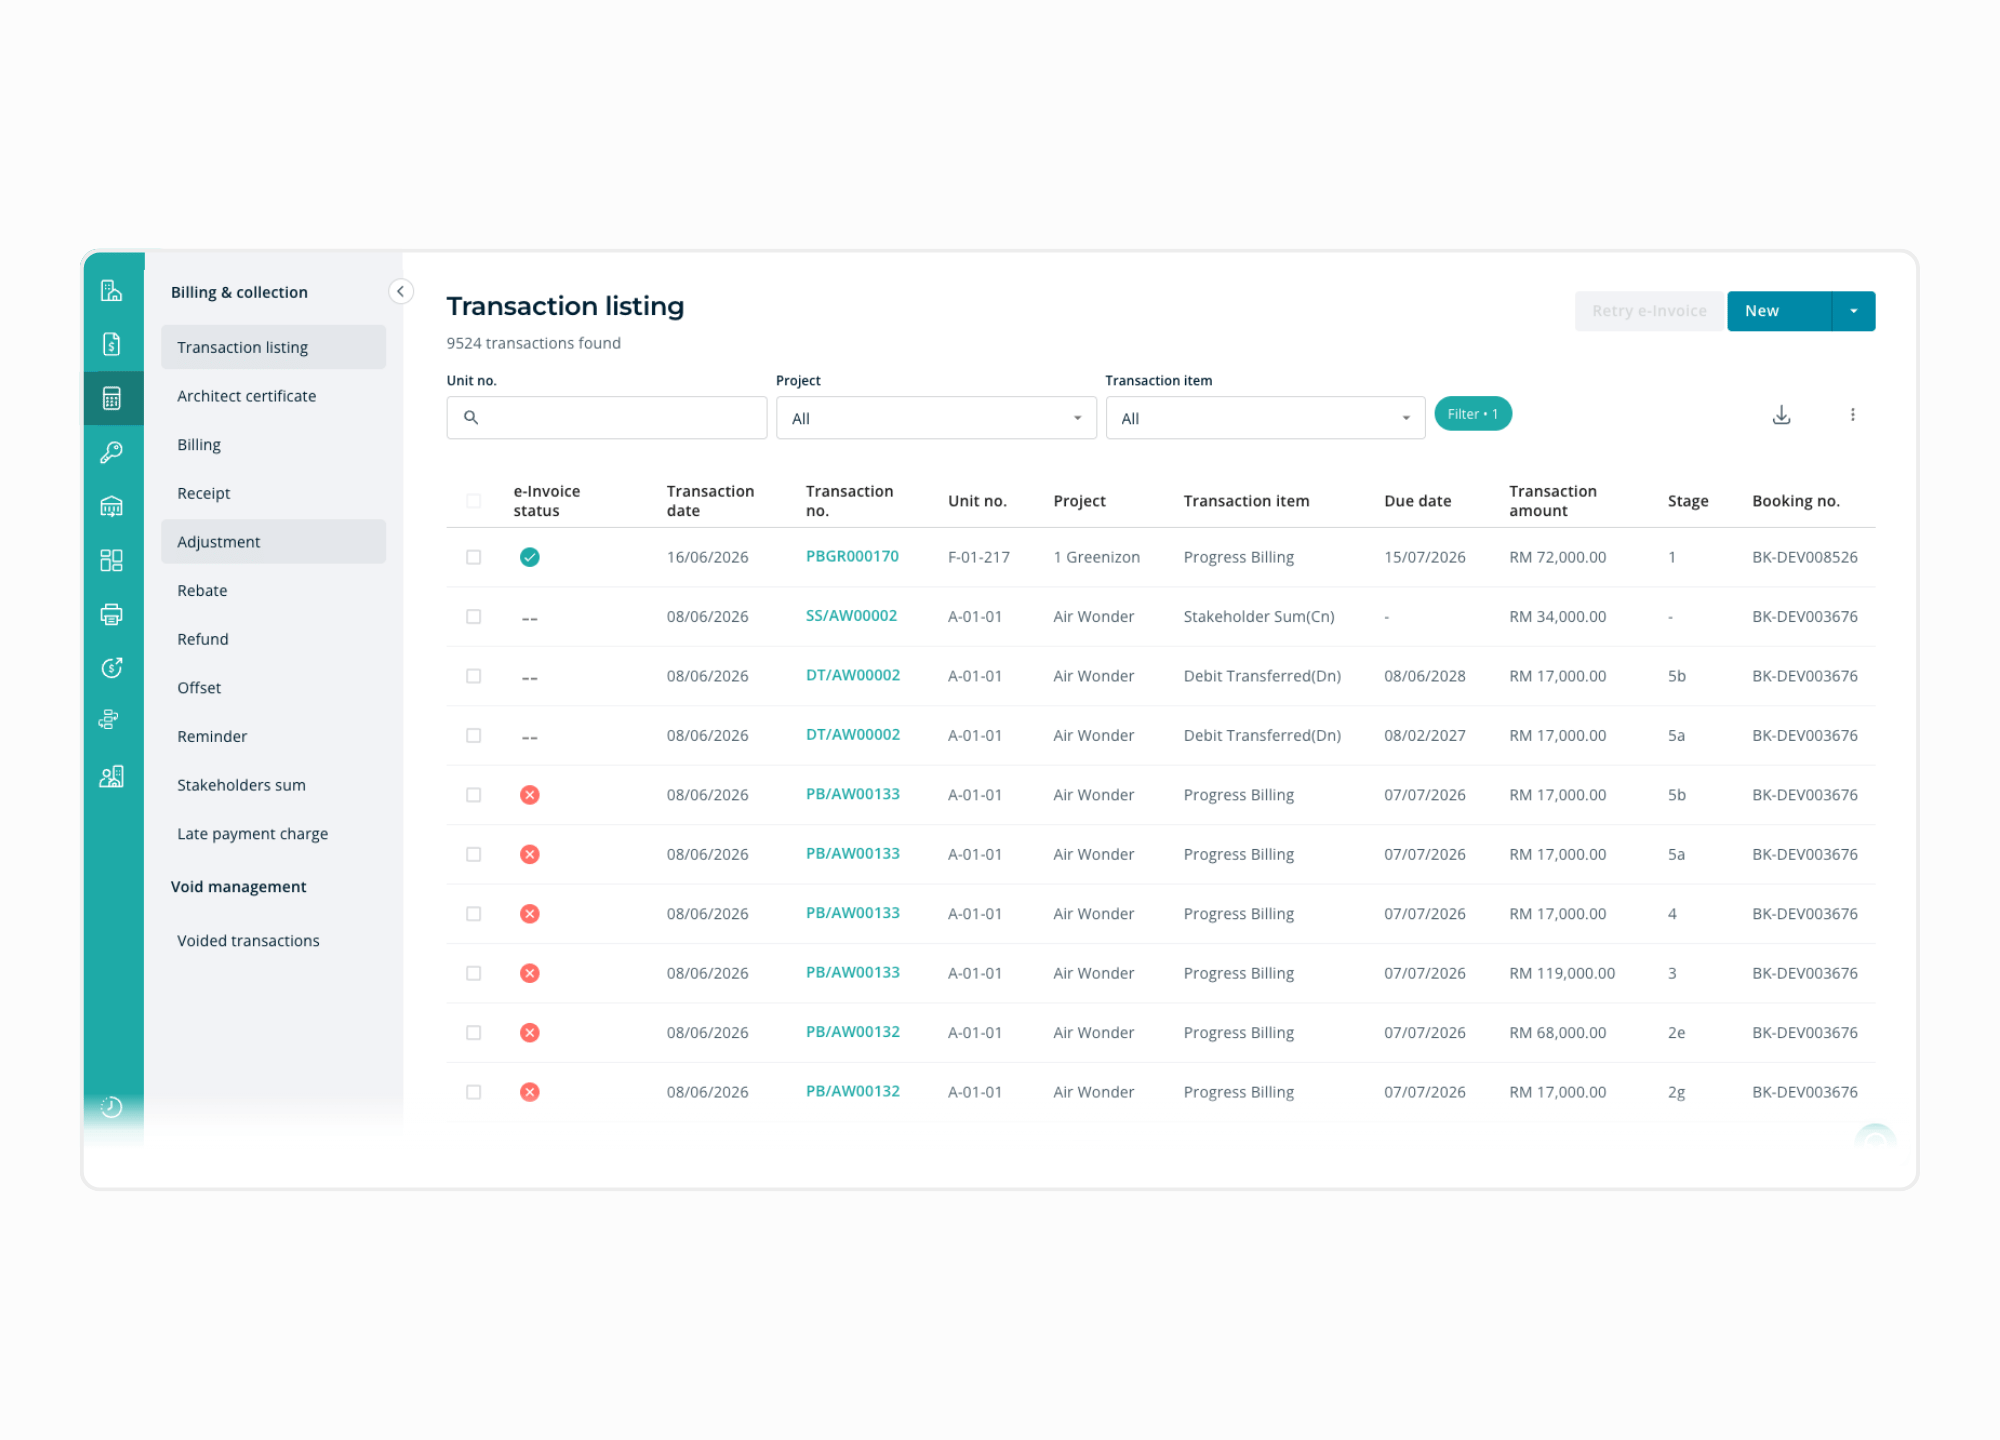Check the PB/AW00133 stage 5b row checkbox
The height and width of the screenshot is (1440, 2000).
click(x=474, y=795)
